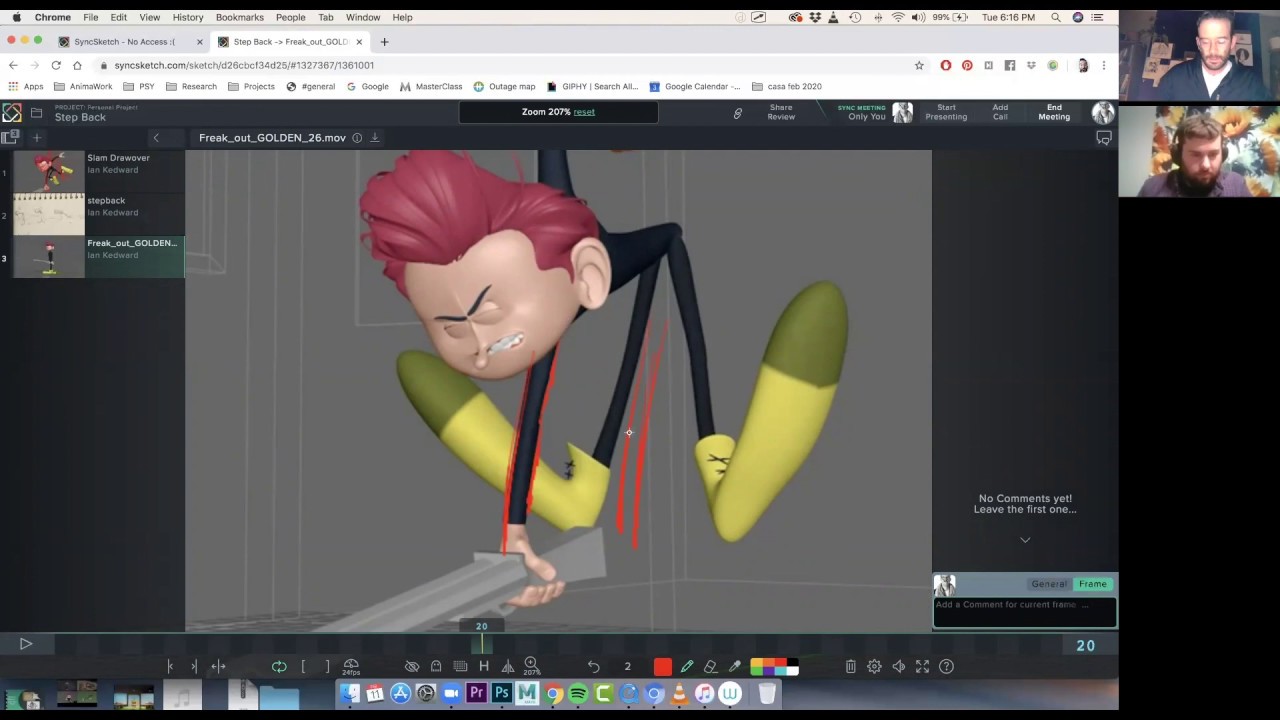The height and width of the screenshot is (720, 1280).
Task: Open SyncSketch logo home icon
Action: pos(12,113)
